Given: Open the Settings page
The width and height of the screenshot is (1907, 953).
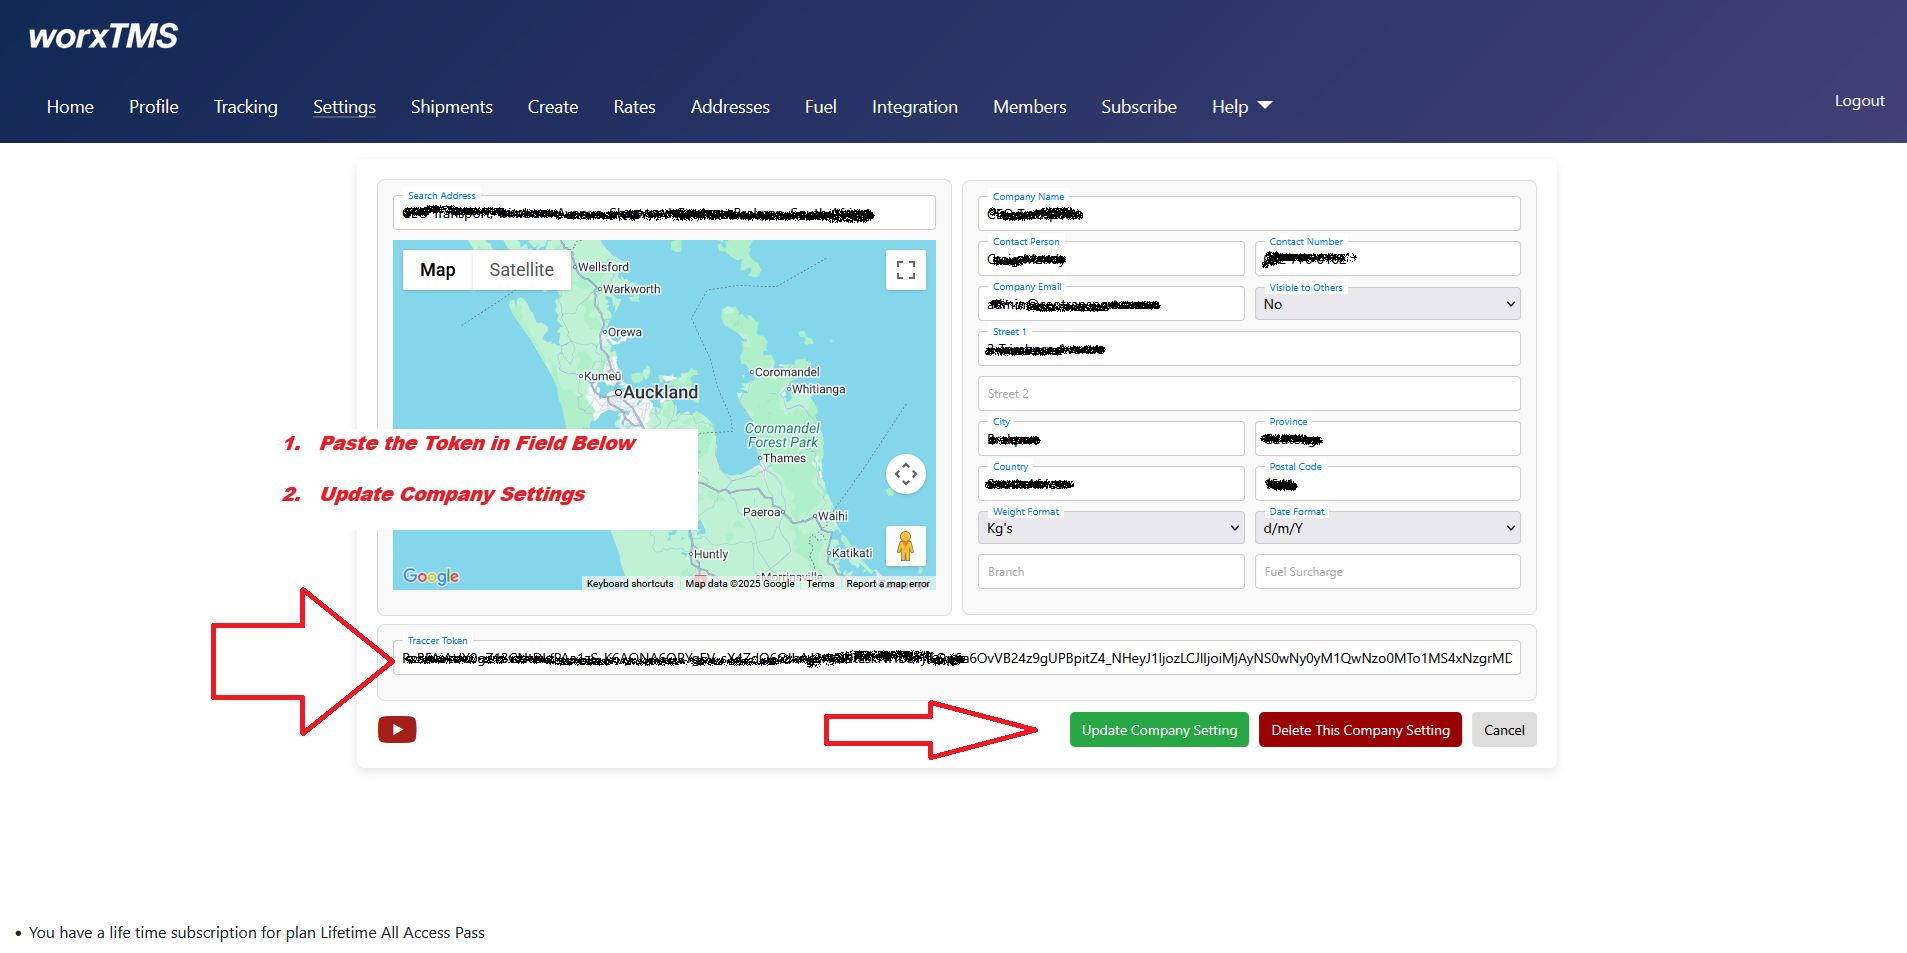Looking at the screenshot, I should [x=344, y=107].
